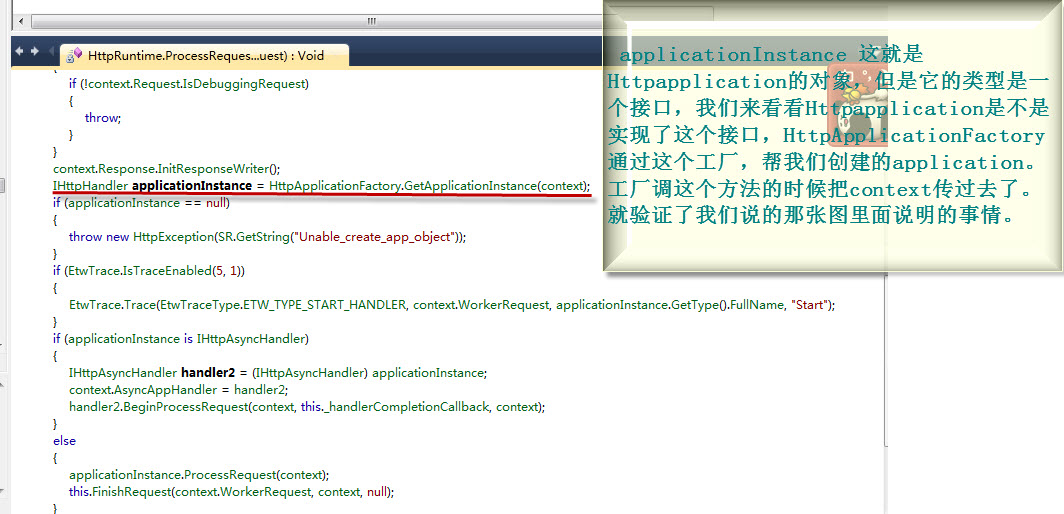Click the bold handler2 variable declaration
Screen dimensions: 1064x514
click(x=208, y=373)
